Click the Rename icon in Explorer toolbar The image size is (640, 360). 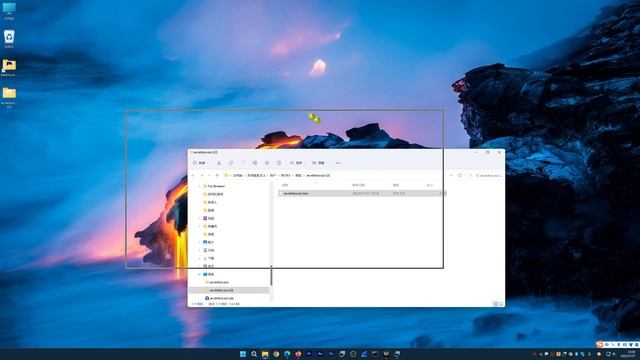[255, 163]
